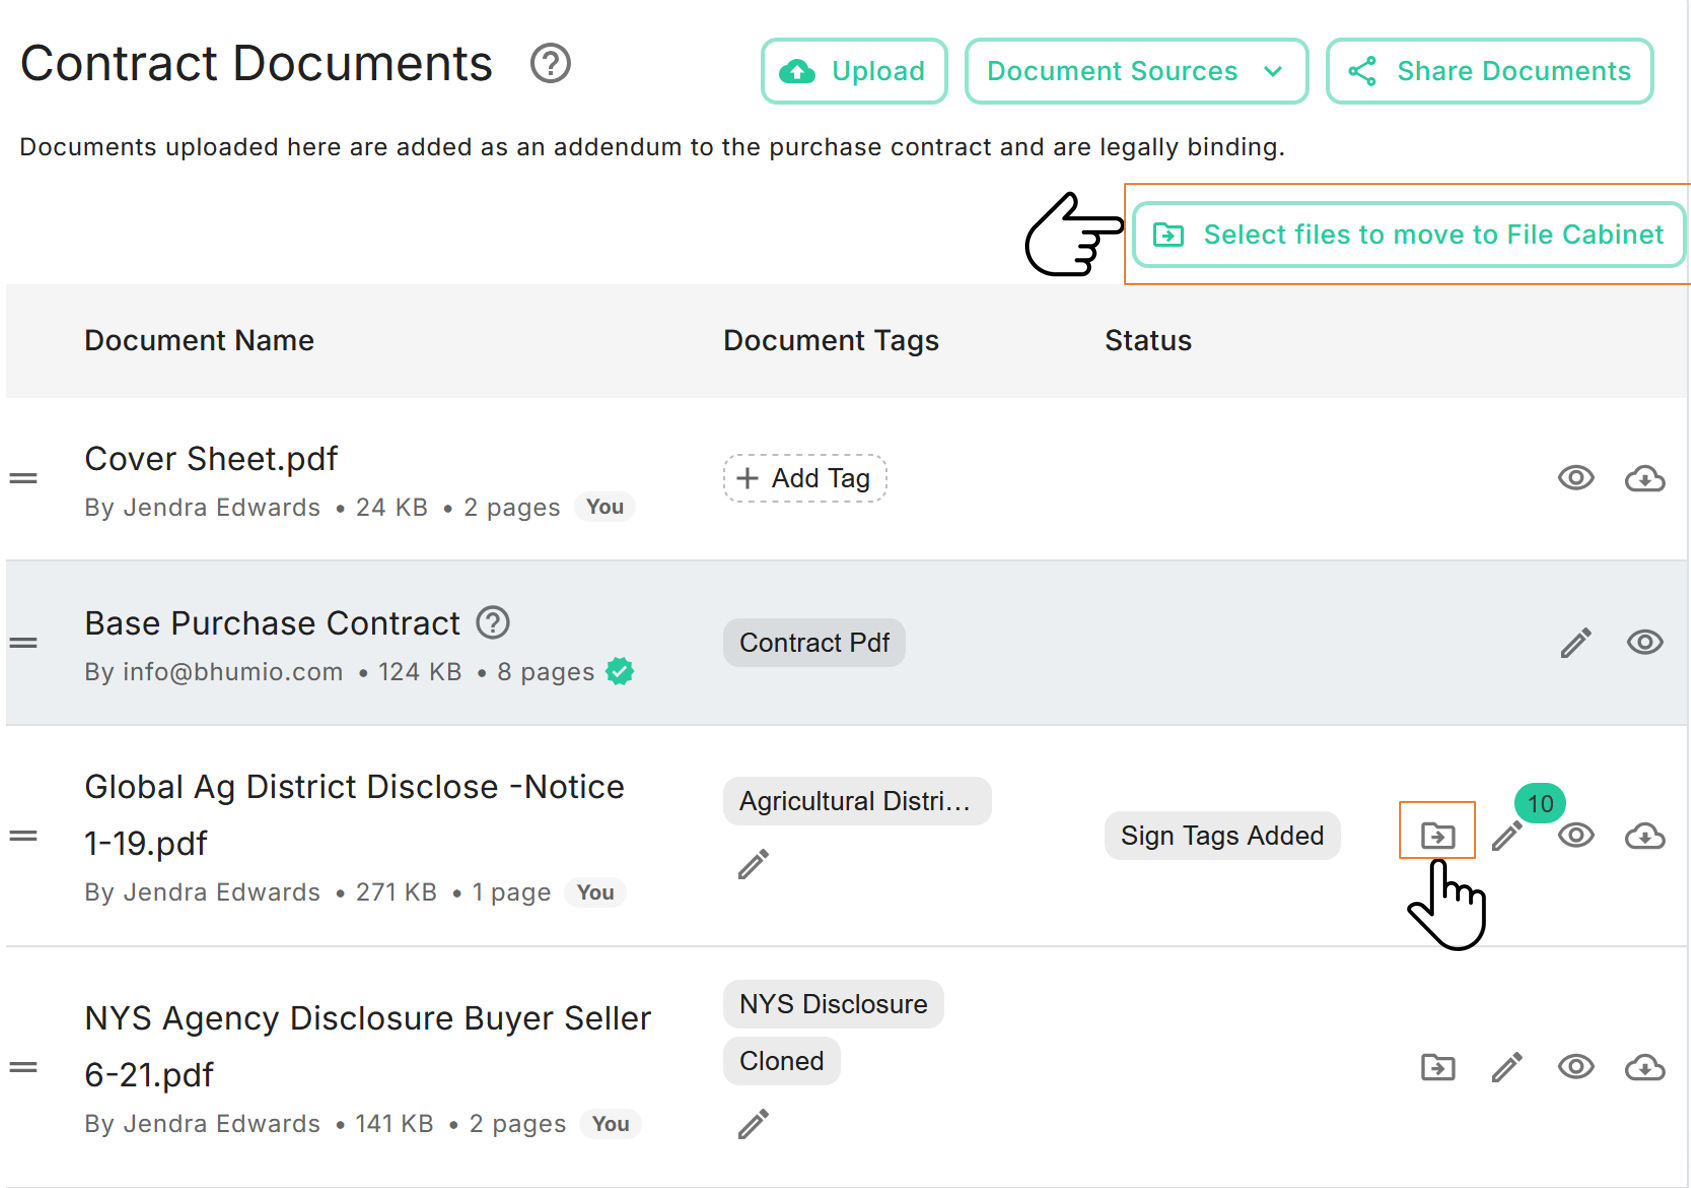Download Global Ag District Disclose -Notice 1-19.pdf
This screenshot has height=1188, width=1691.
click(1645, 836)
